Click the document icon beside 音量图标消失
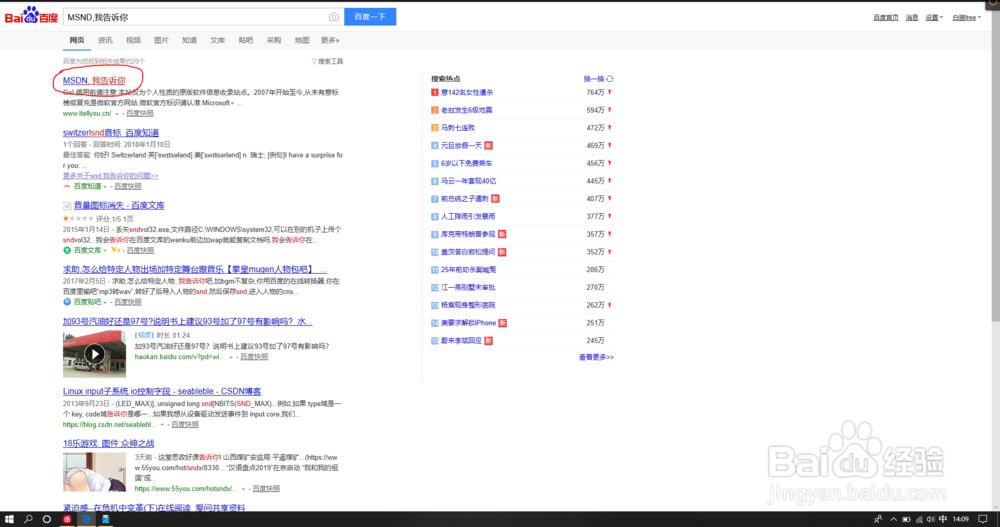Screen dimensions: 1000x527 [67, 205]
